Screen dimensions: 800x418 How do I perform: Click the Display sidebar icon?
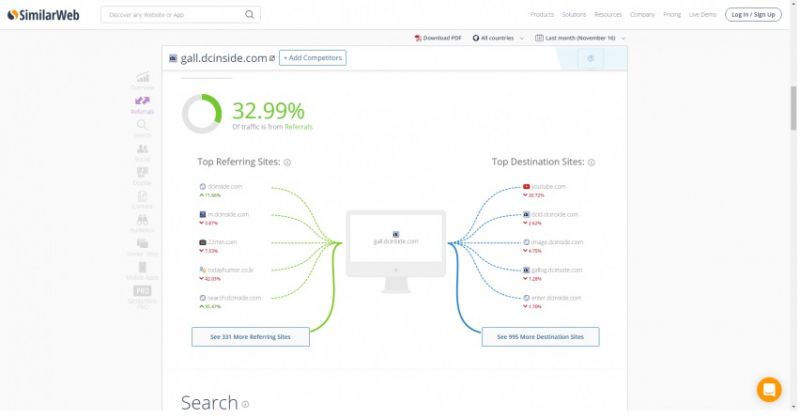point(143,174)
